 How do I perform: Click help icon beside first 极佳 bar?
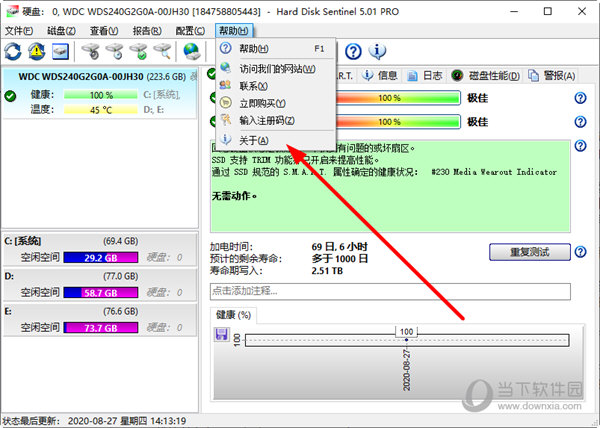[580, 98]
